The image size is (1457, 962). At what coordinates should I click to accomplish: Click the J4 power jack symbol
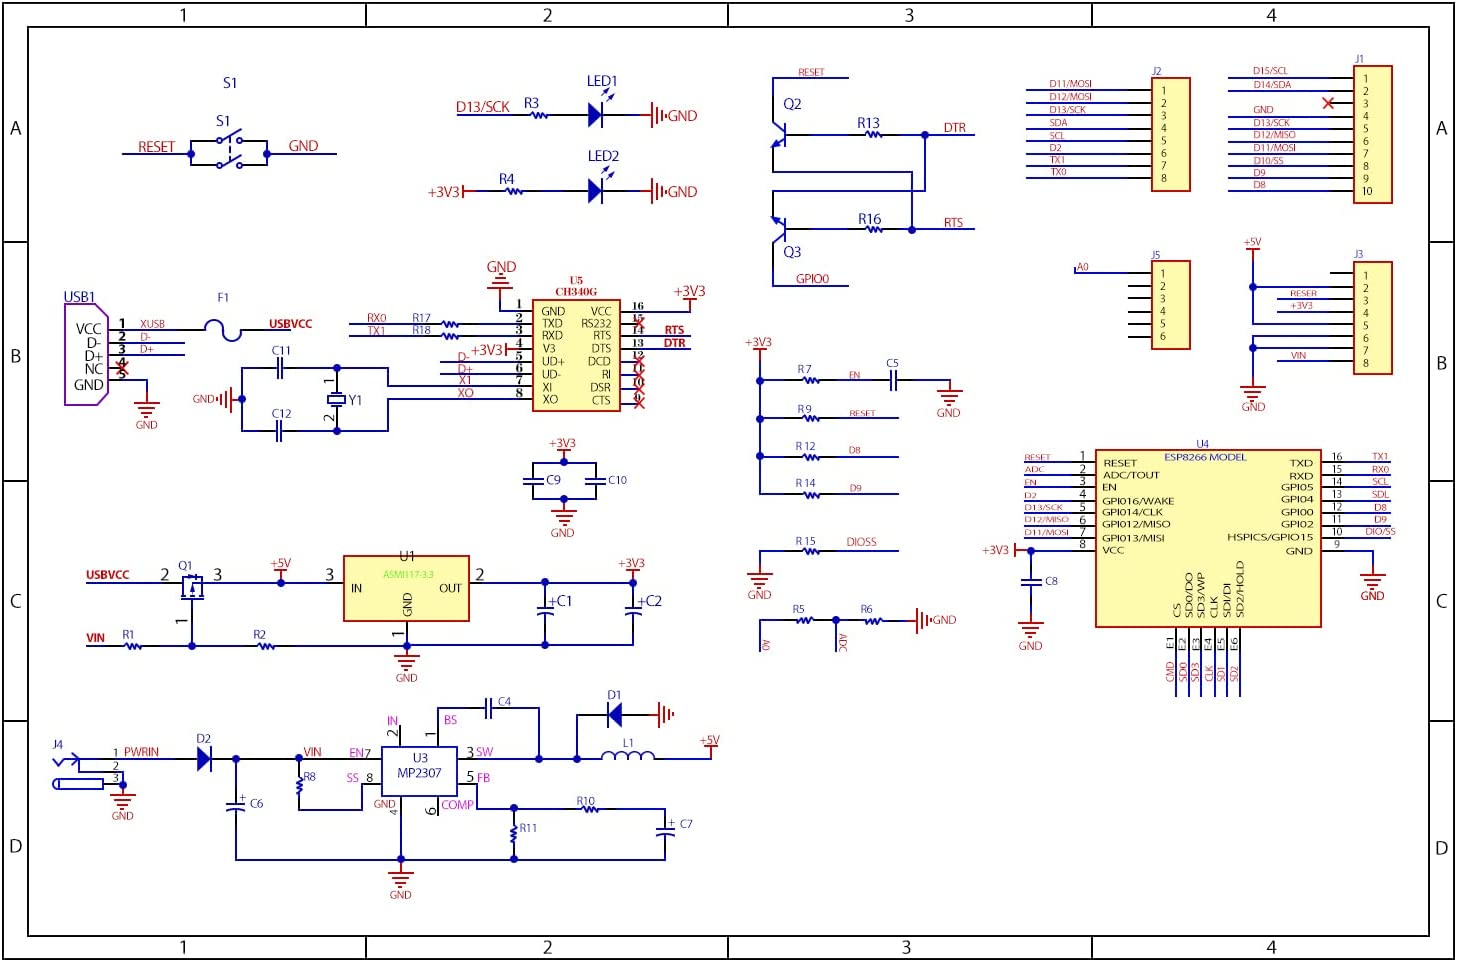pyautogui.click(x=80, y=773)
